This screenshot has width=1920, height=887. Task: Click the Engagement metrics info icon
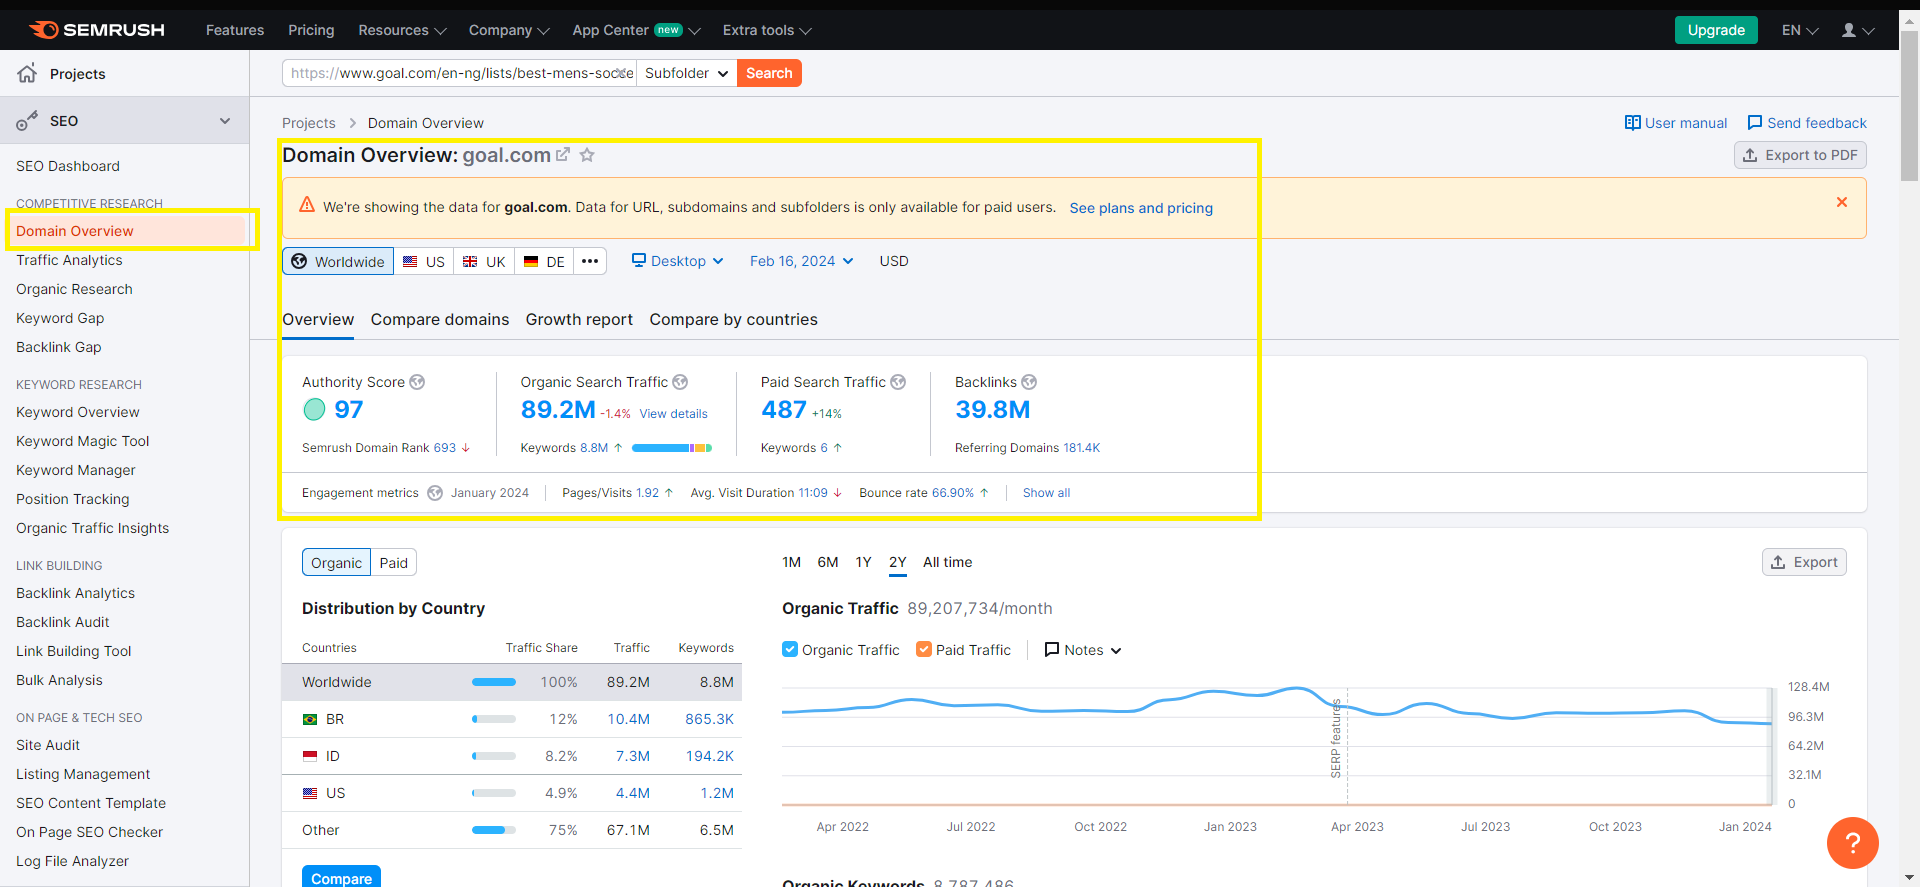pos(435,493)
